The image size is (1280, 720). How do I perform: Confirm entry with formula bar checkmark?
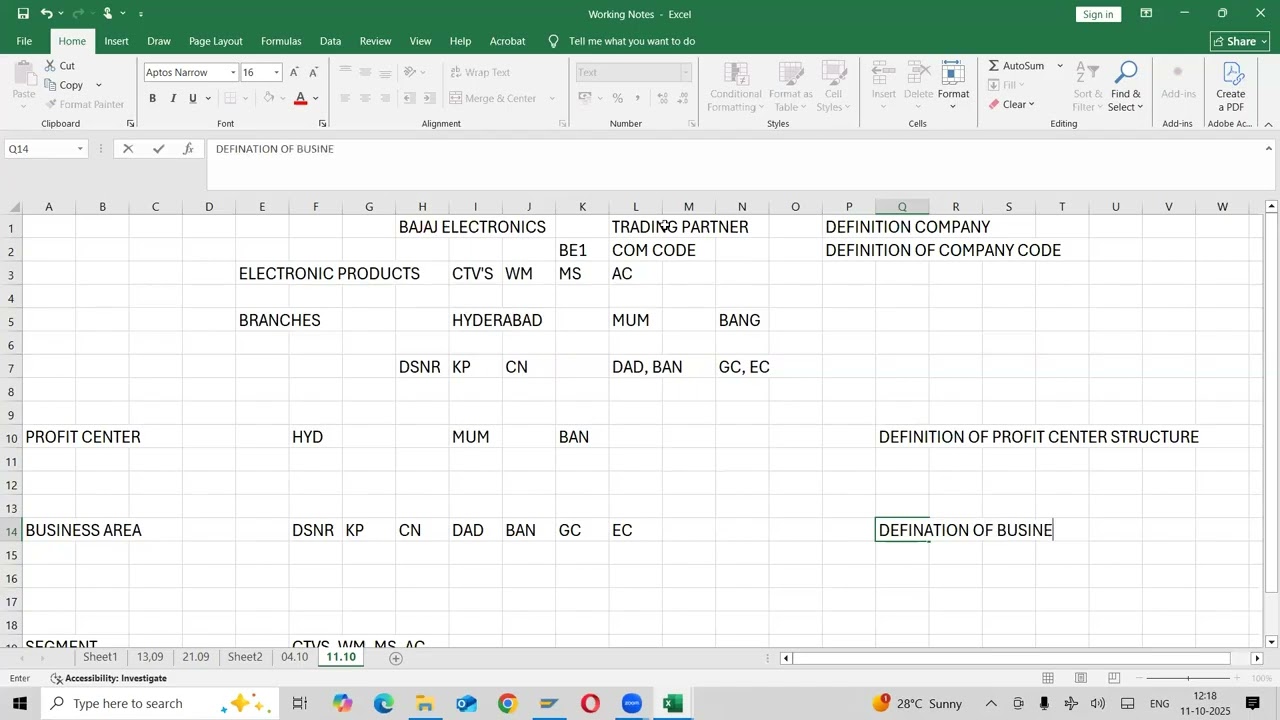(158, 149)
